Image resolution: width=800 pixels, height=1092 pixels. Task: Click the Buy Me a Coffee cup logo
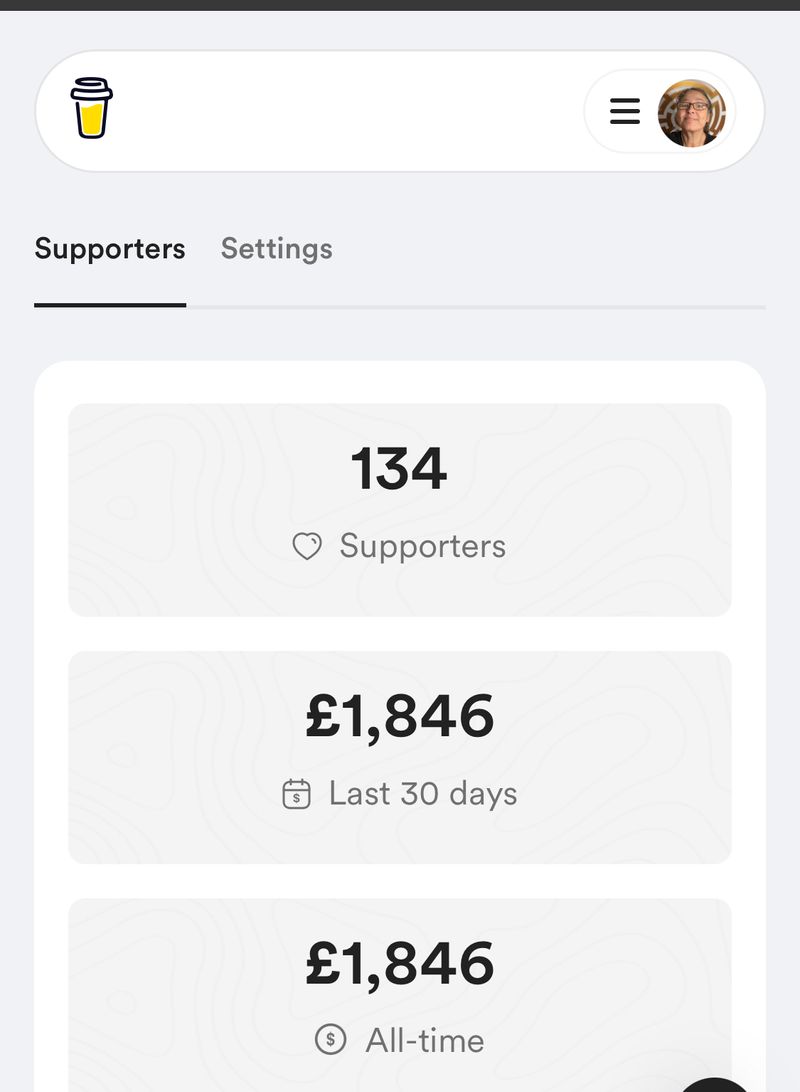91,108
